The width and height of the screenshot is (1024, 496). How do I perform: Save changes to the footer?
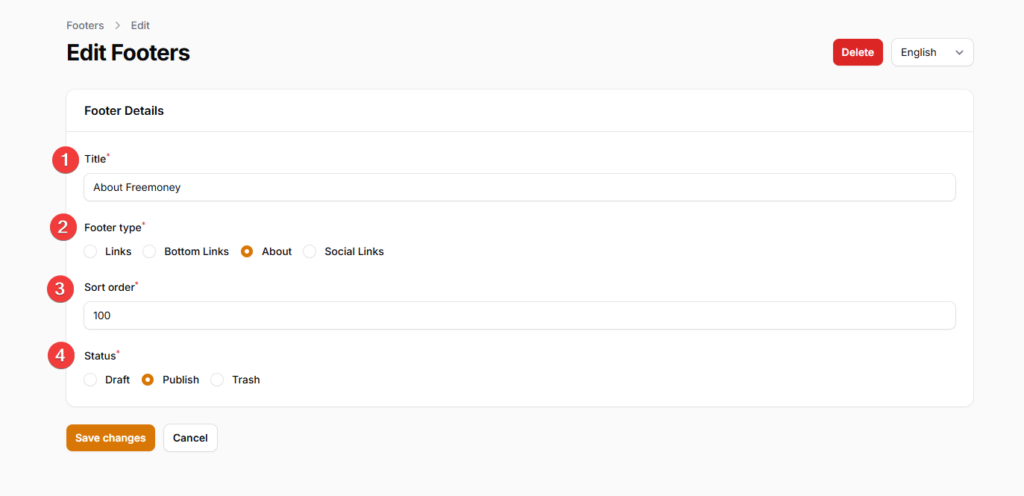tap(110, 438)
